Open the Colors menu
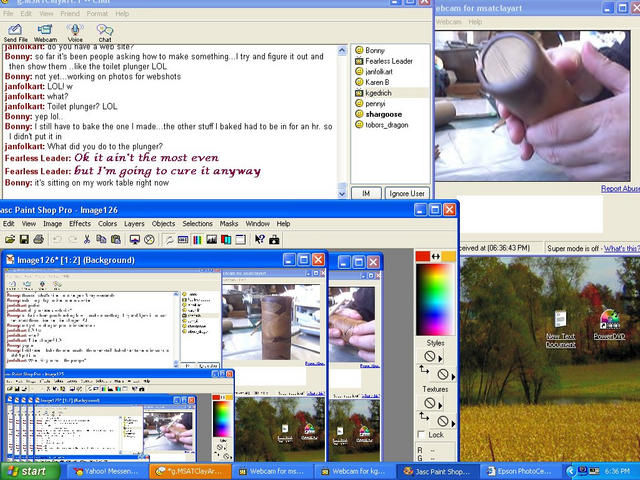The width and height of the screenshot is (640, 480). tap(107, 224)
